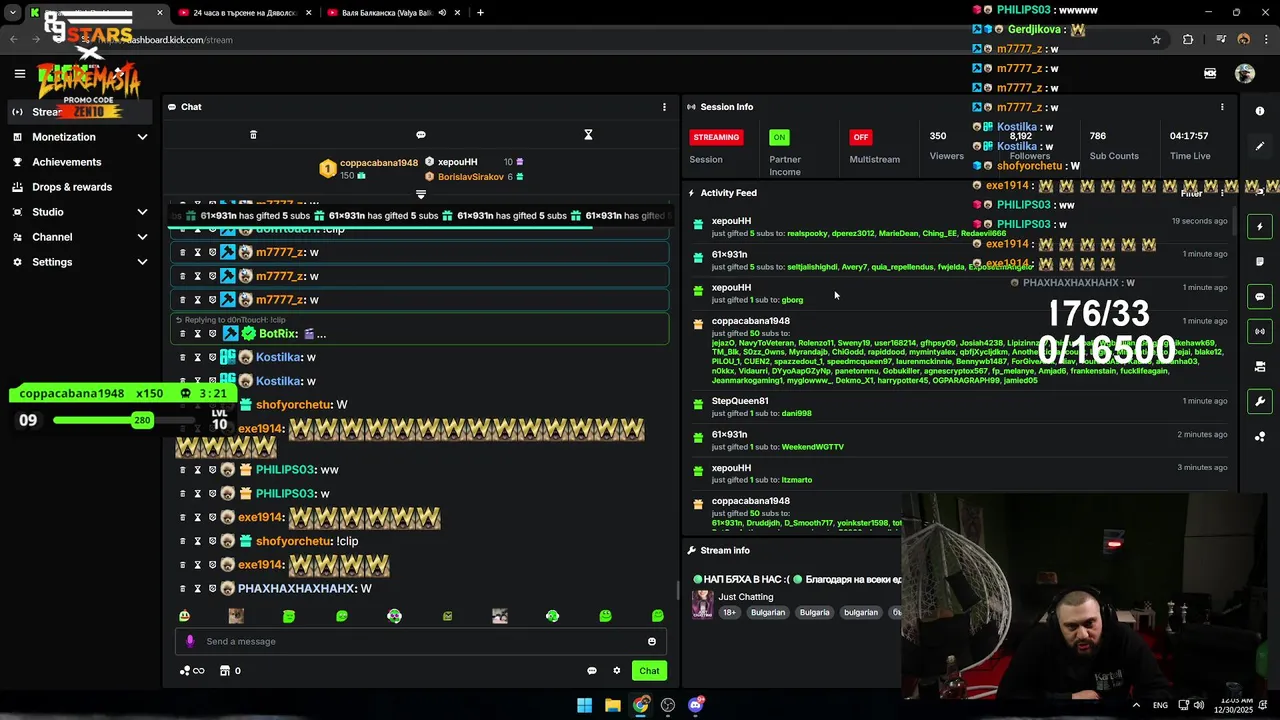The height and width of the screenshot is (720, 1280).
Task: Toggle the chat bubble widget icon in right sidebar
Action: [x=1260, y=296]
